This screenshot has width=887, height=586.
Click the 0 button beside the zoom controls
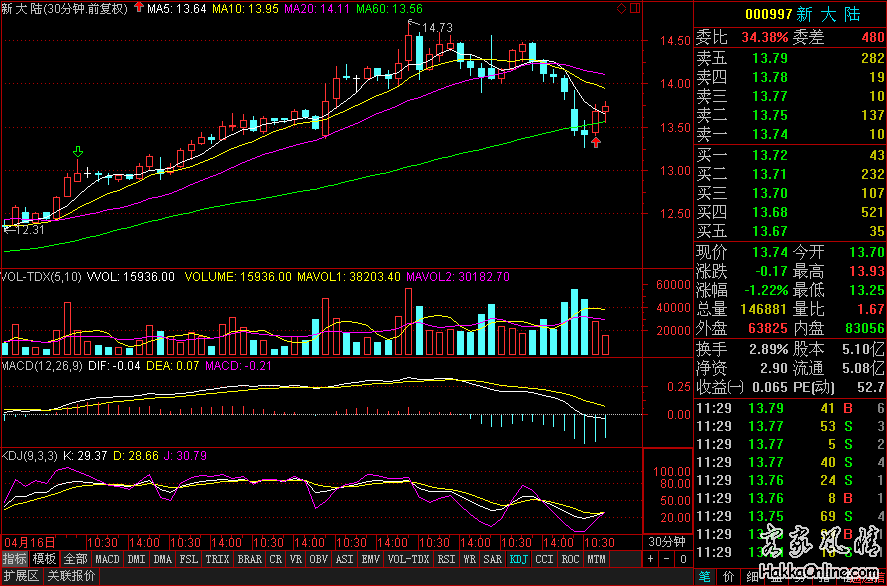[x=683, y=559]
